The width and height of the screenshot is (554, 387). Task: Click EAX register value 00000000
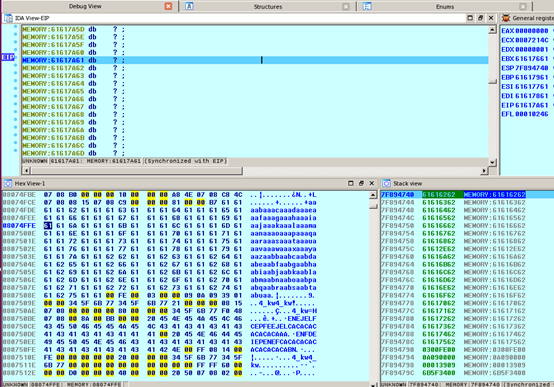(531, 31)
